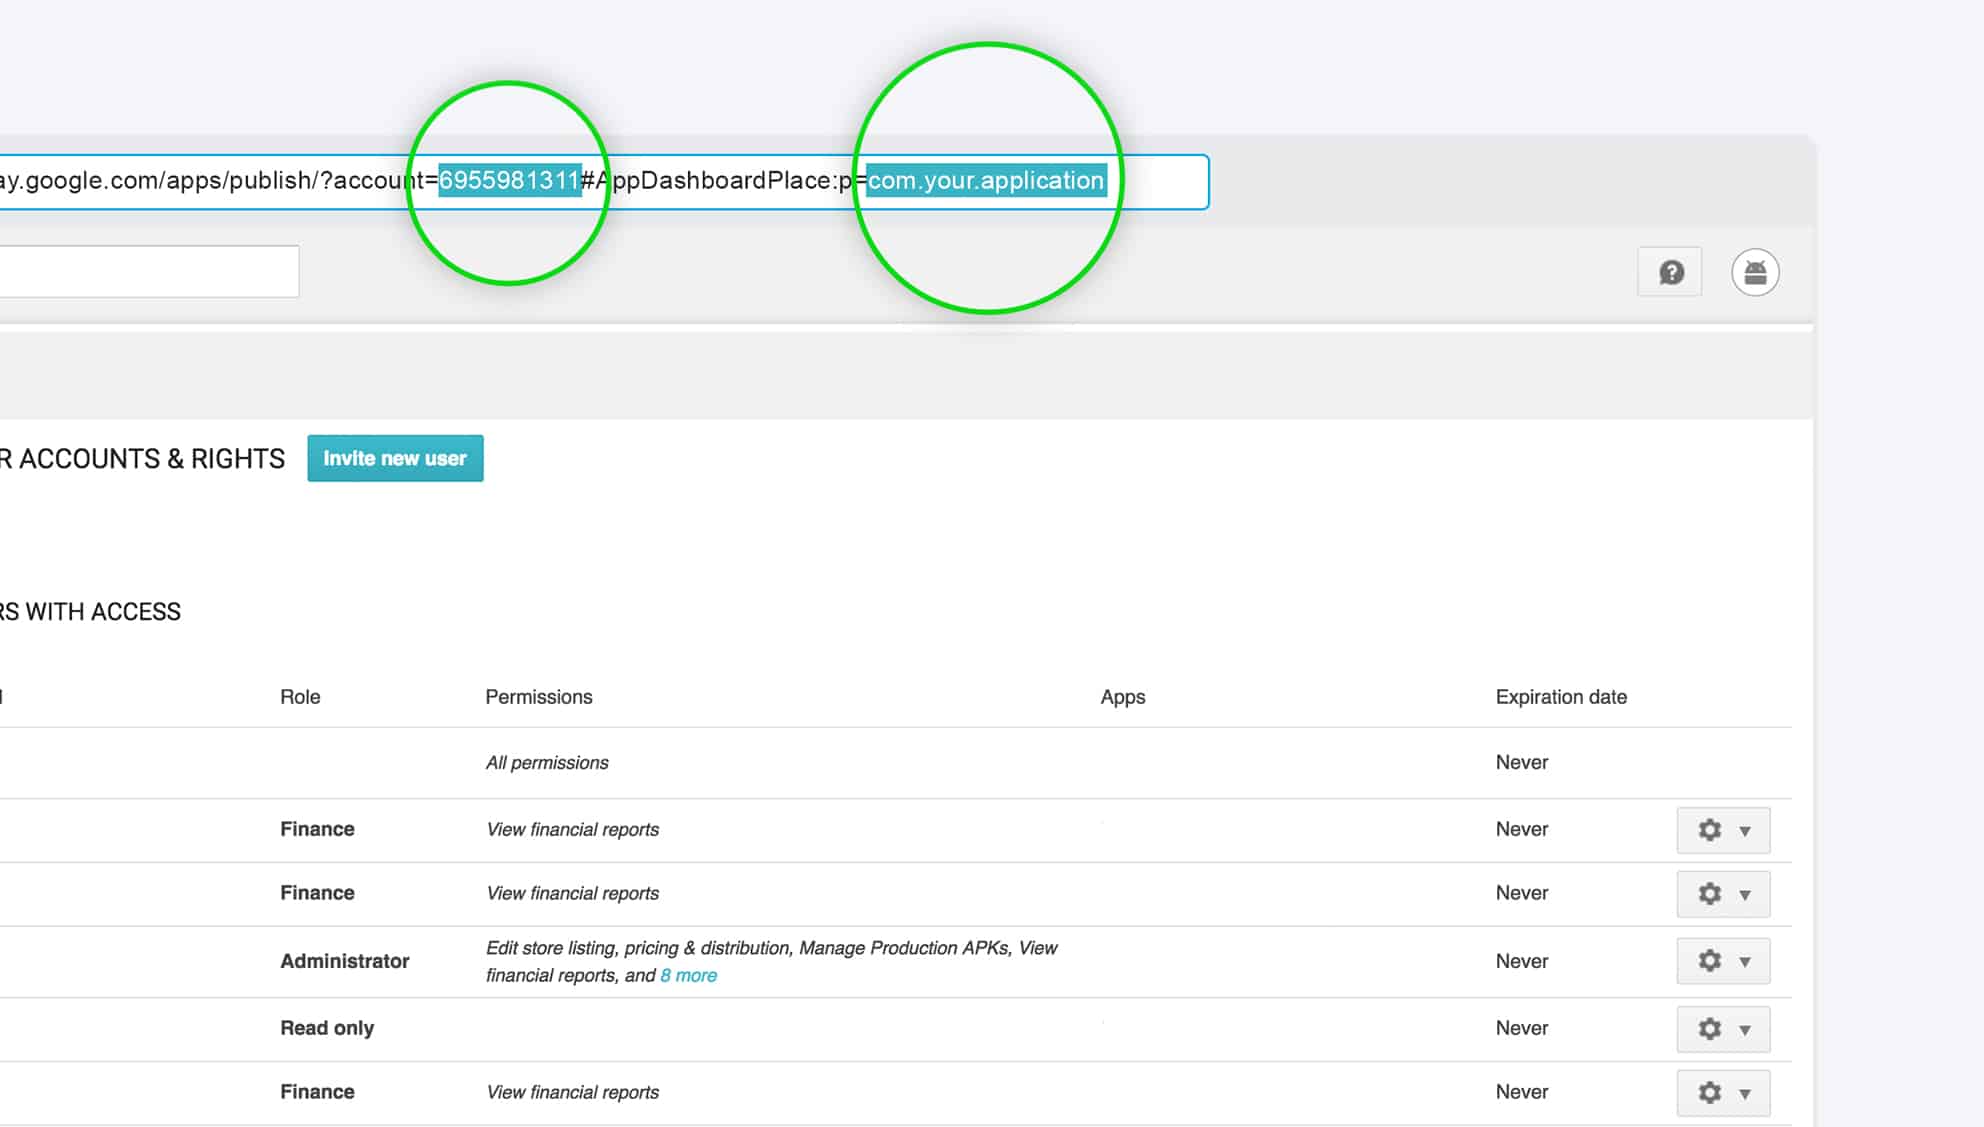The image size is (1984, 1127).
Task: Click the Role column header
Action: [300, 697]
